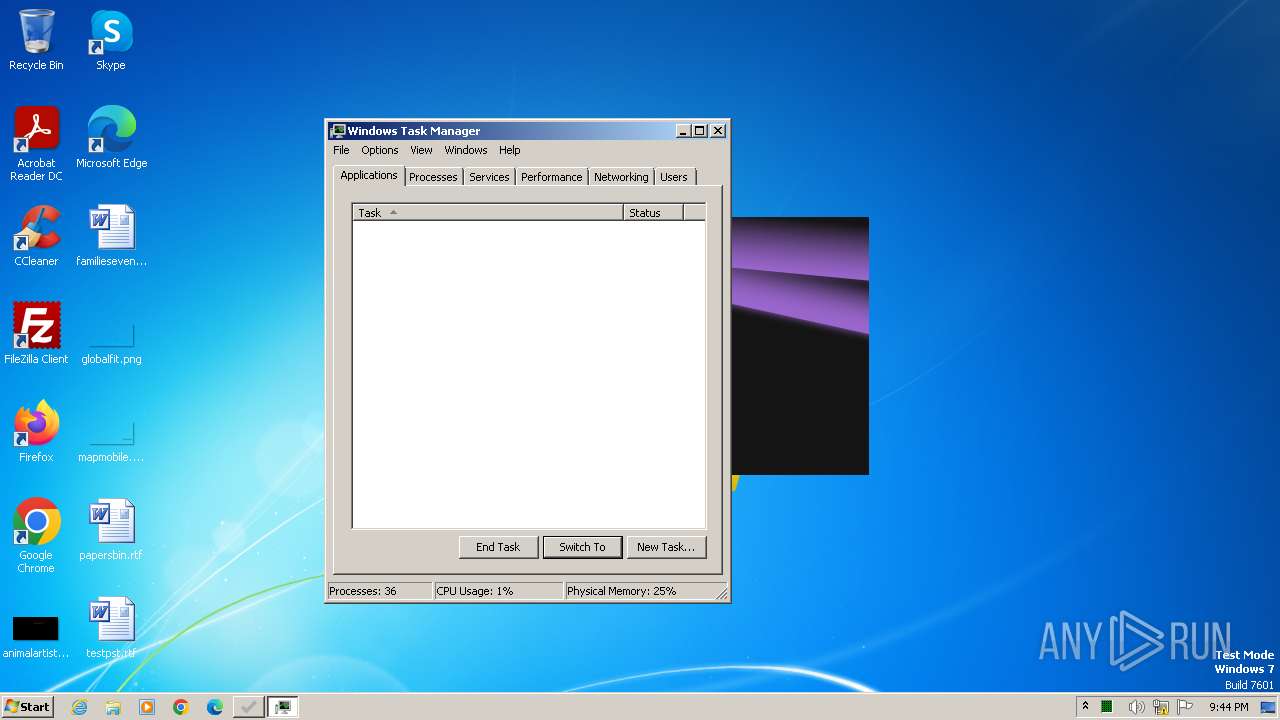Open Edge from the taskbar
The width and height of the screenshot is (1280, 720).
[x=215, y=707]
